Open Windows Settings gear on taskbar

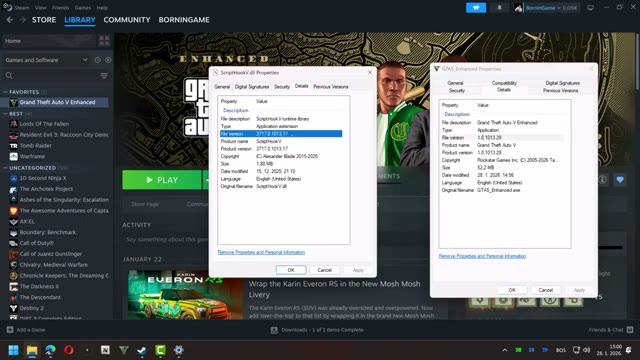[179, 350]
